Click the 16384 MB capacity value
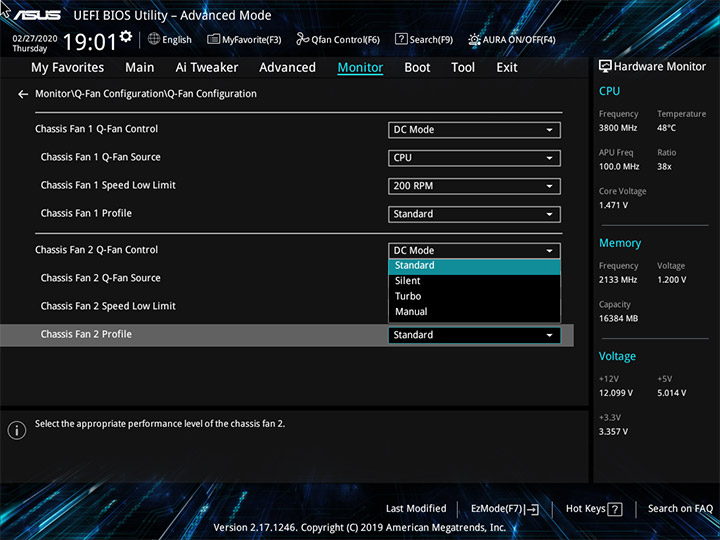Viewport: 720px width, 540px height. pos(618,319)
